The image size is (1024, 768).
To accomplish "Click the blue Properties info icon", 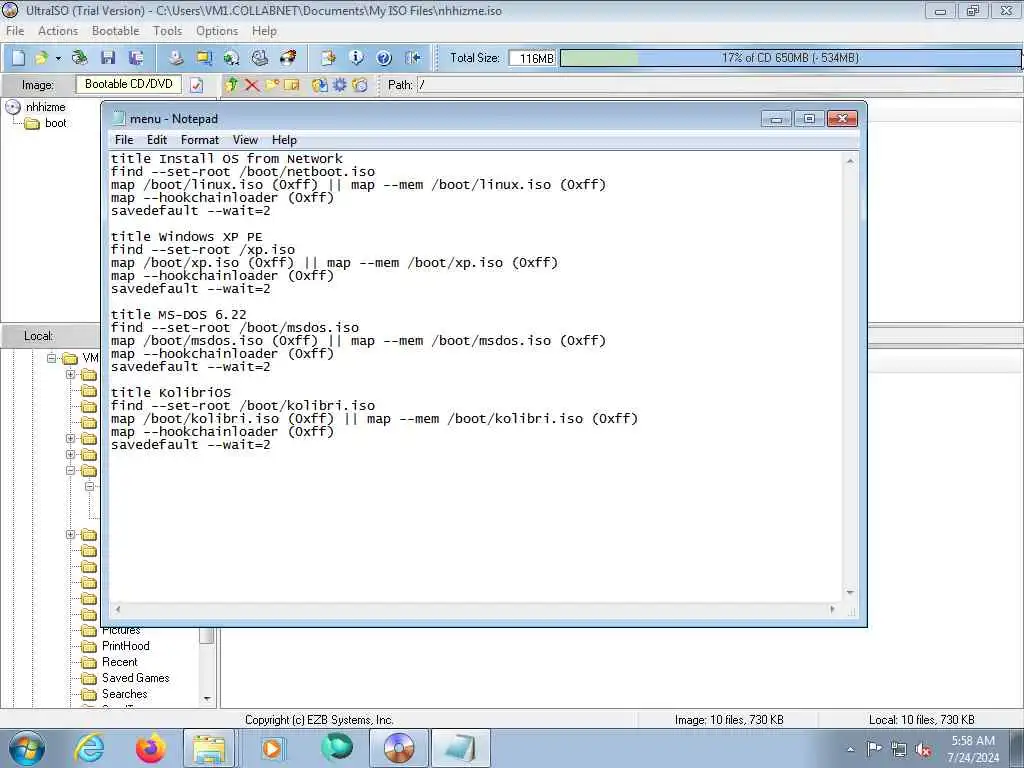I will pos(356,58).
